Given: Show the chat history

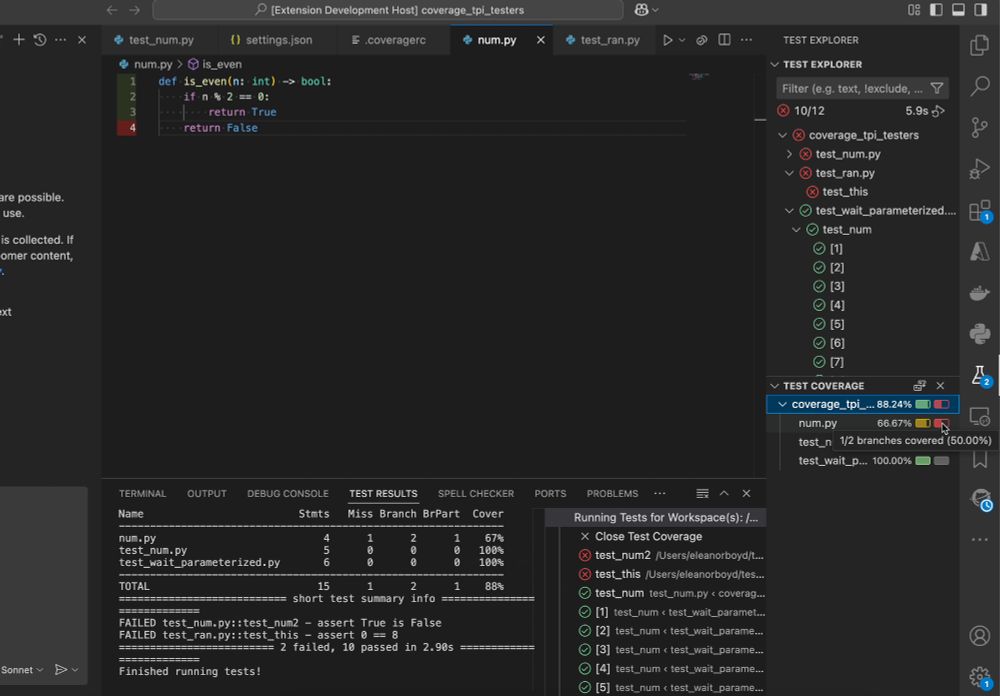Looking at the screenshot, I should coord(40,40).
